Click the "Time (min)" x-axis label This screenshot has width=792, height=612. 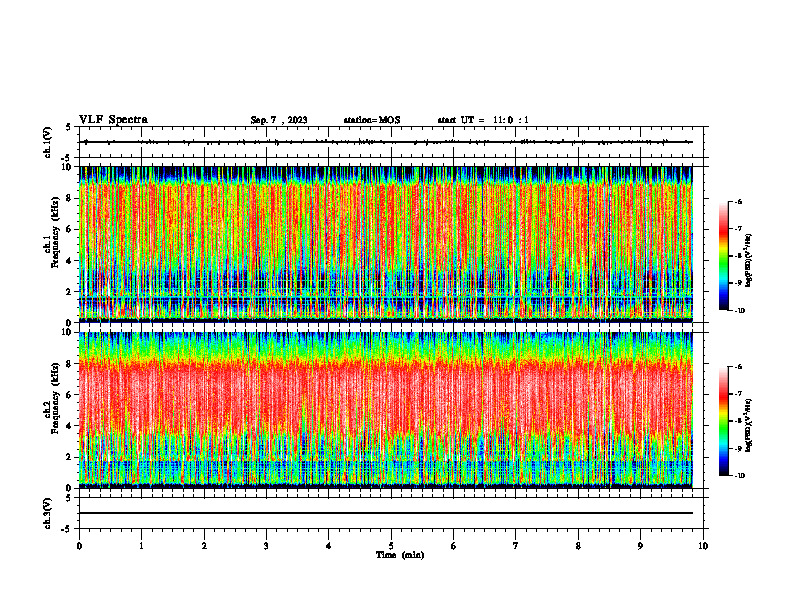(400, 555)
